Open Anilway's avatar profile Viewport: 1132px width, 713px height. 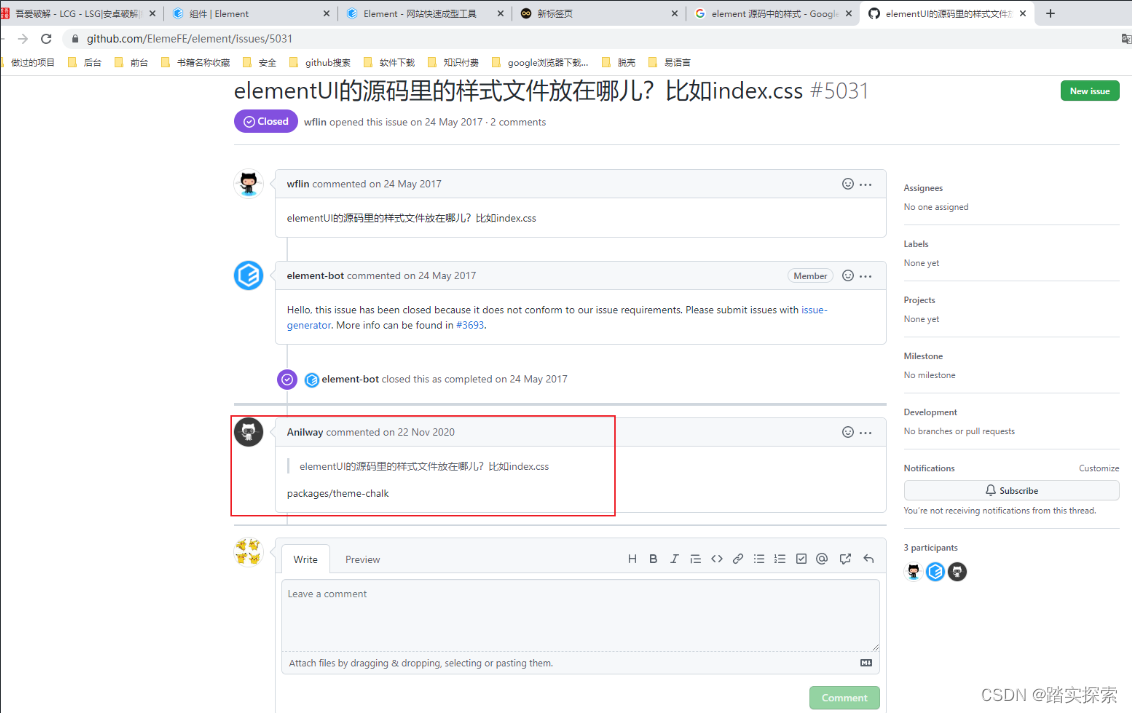[x=248, y=432]
